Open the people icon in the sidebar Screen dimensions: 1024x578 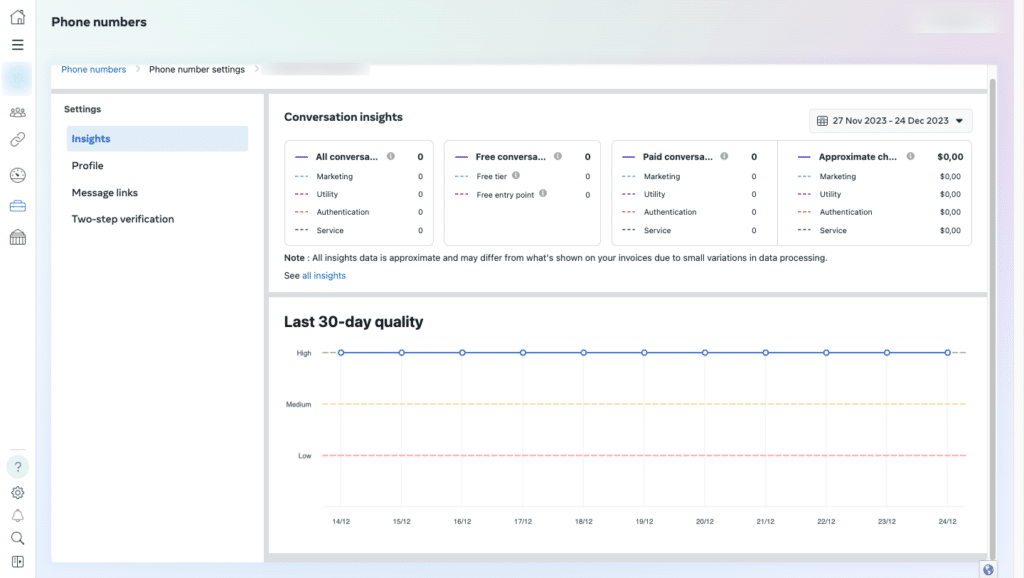pyautogui.click(x=18, y=112)
